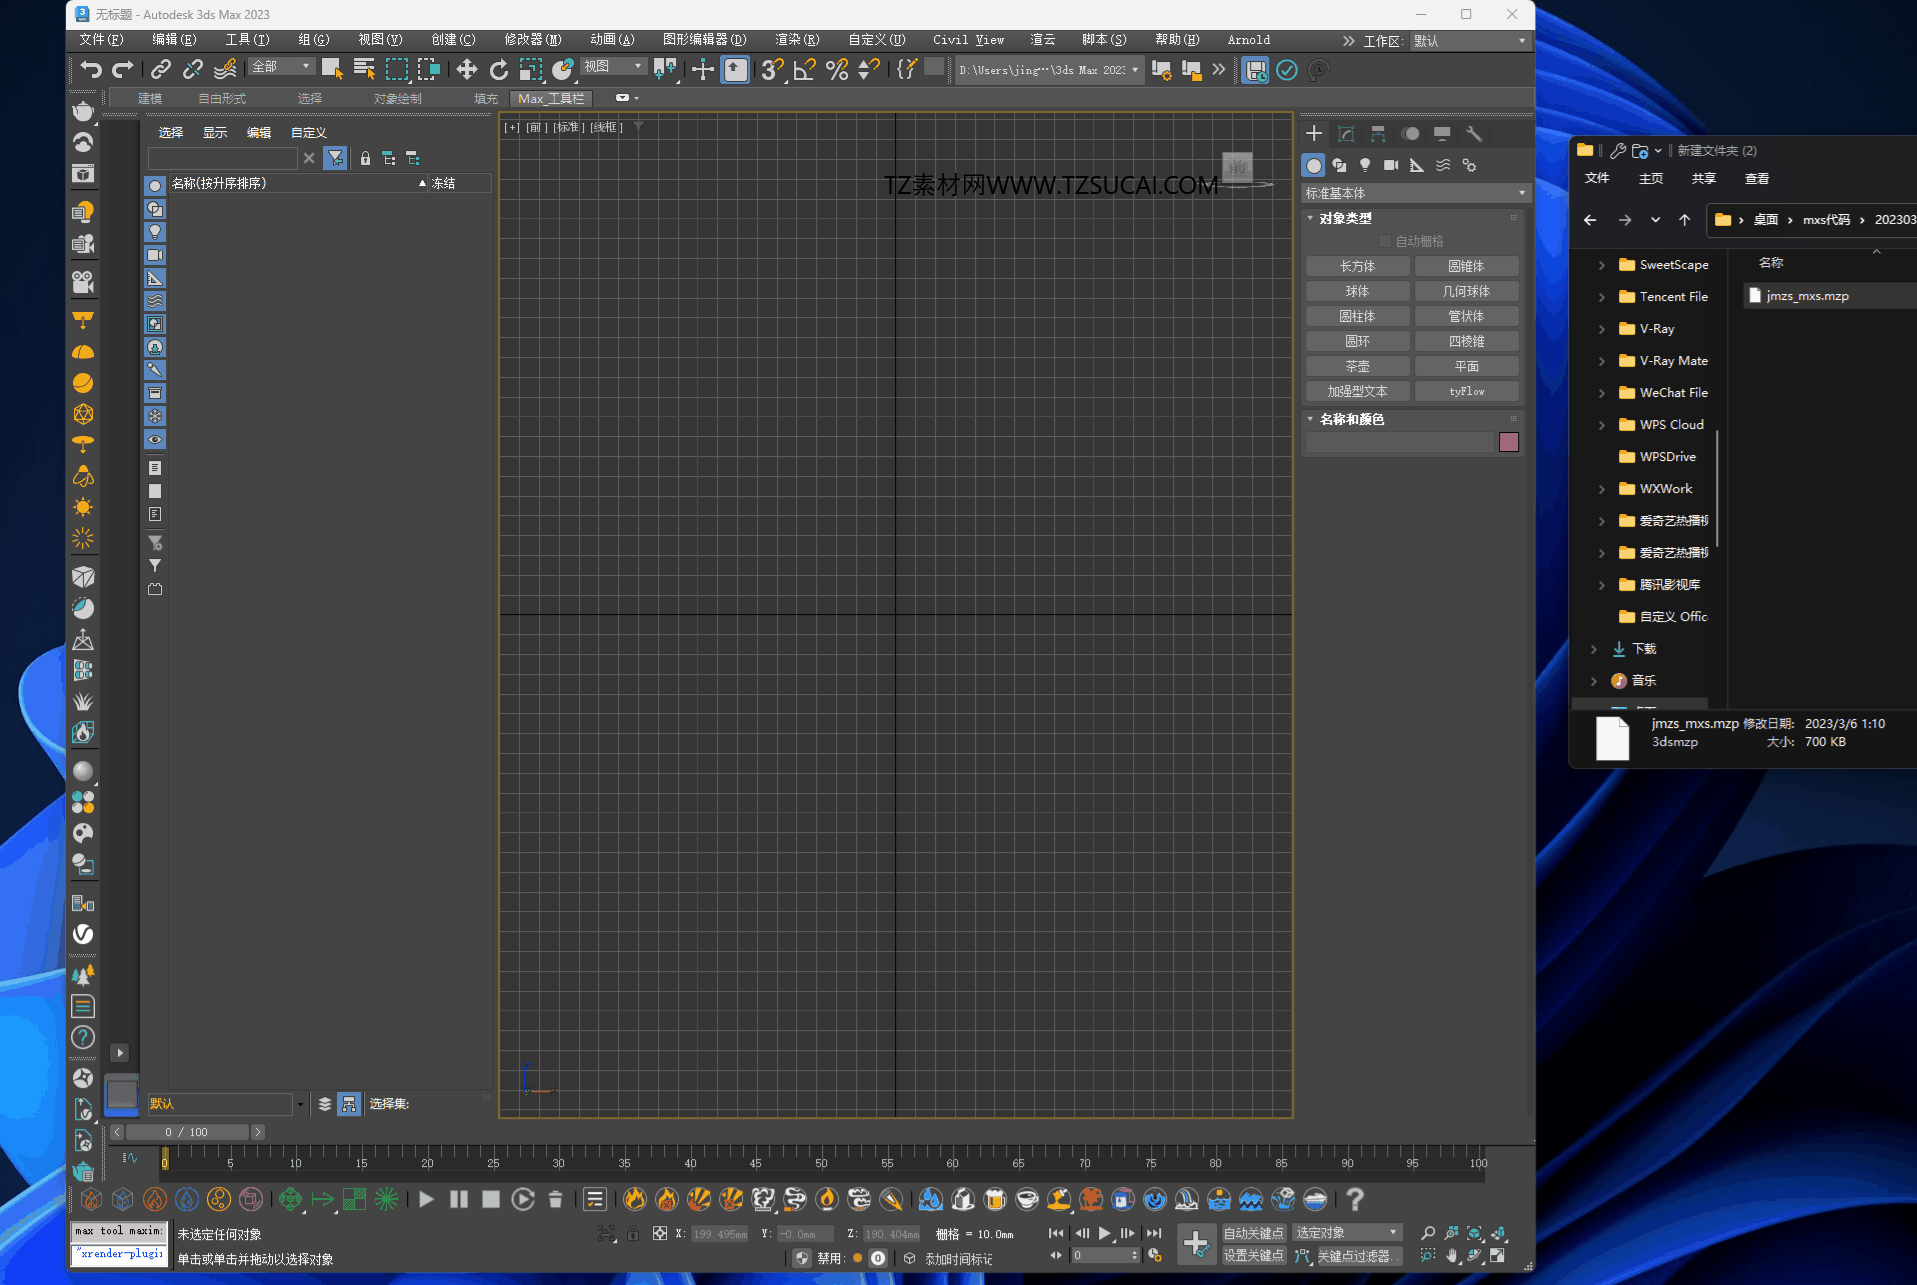
Task: Click the Undo arrow in main toolbar
Action: (91, 69)
